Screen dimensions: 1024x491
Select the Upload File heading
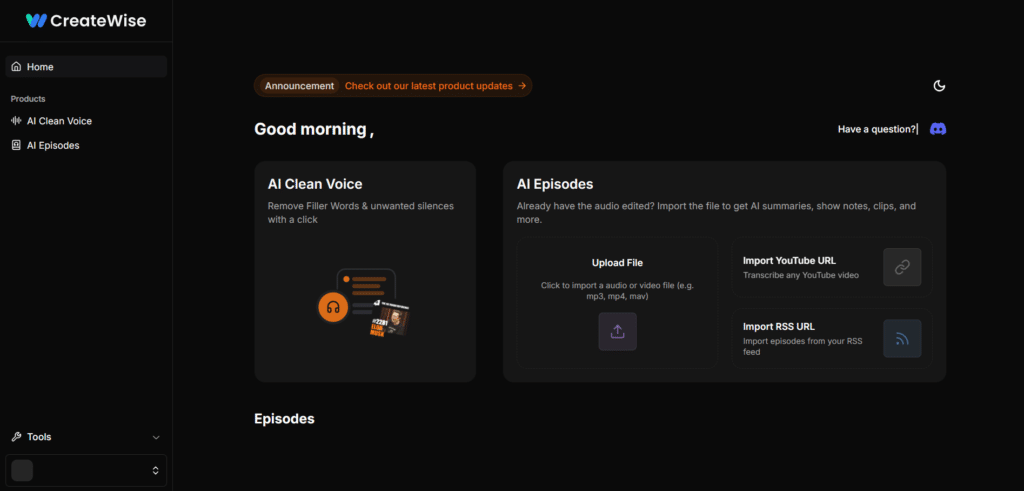click(617, 263)
